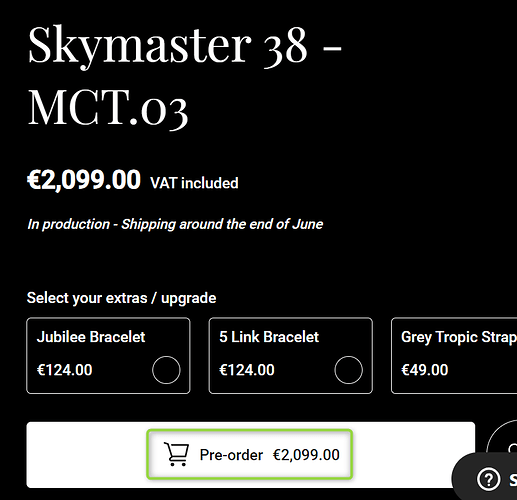
Task: Click the shopping cart icon on Pre-order
Action: (x=176, y=454)
